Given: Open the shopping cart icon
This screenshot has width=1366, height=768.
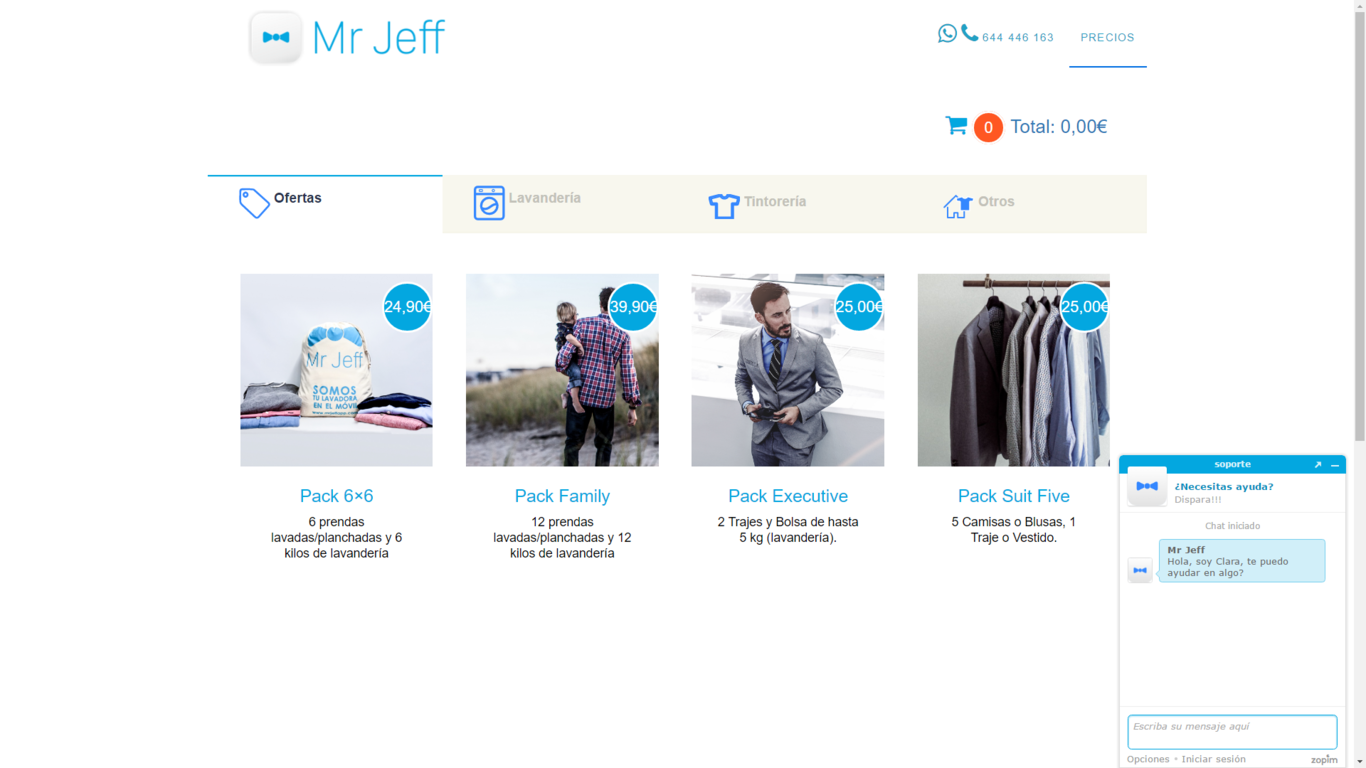Looking at the screenshot, I should click(x=956, y=126).
